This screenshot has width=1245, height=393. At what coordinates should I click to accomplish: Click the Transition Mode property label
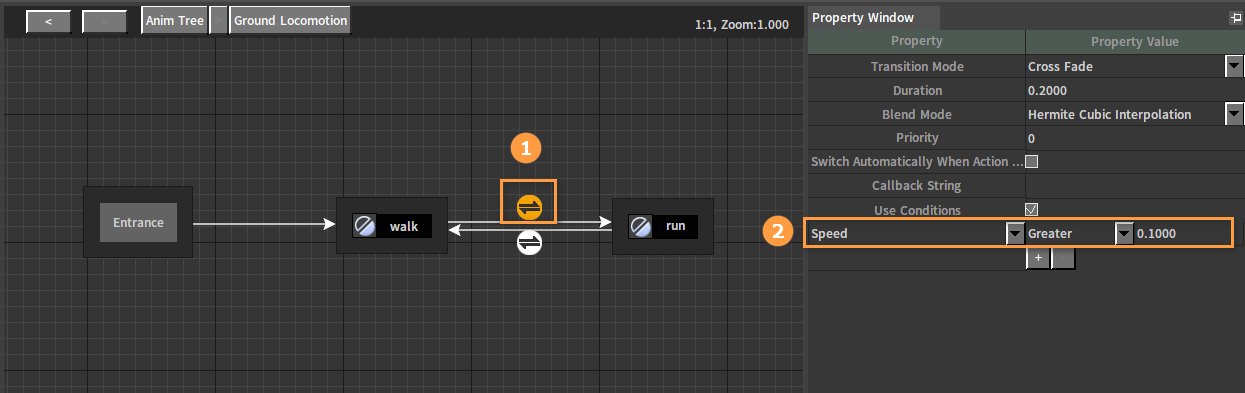click(917, 66)
